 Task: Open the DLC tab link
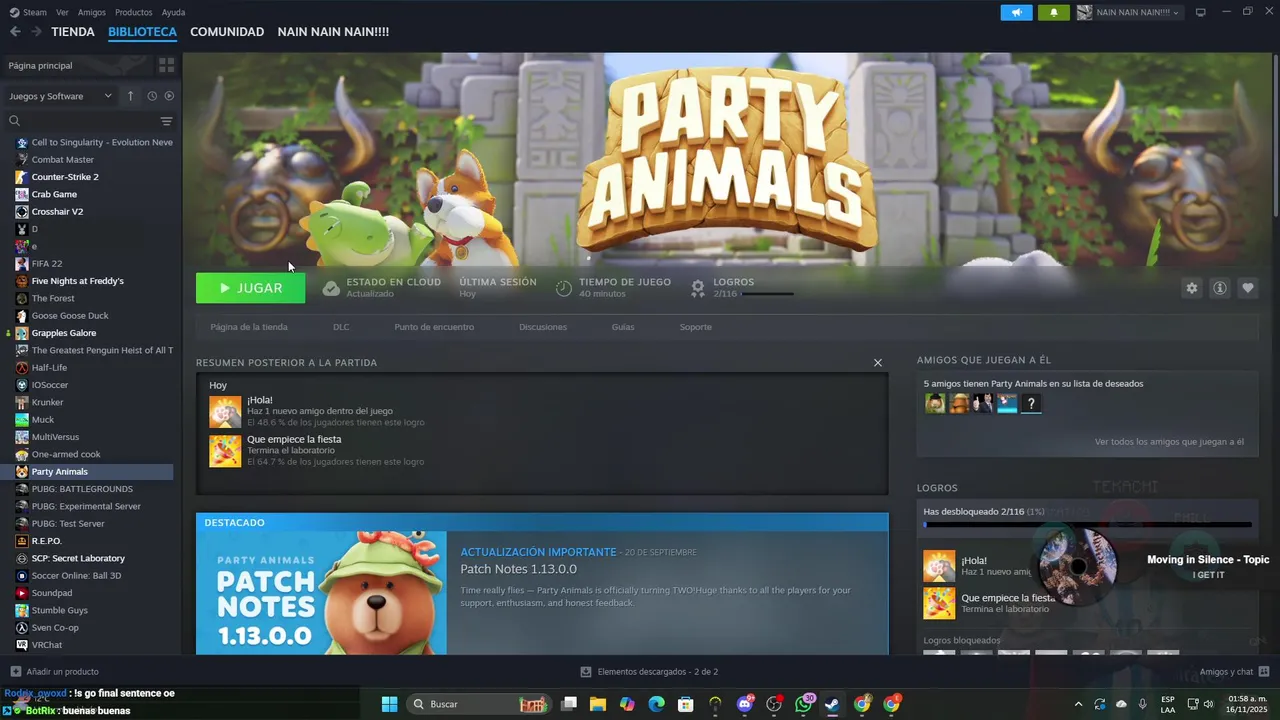point(341,327)
